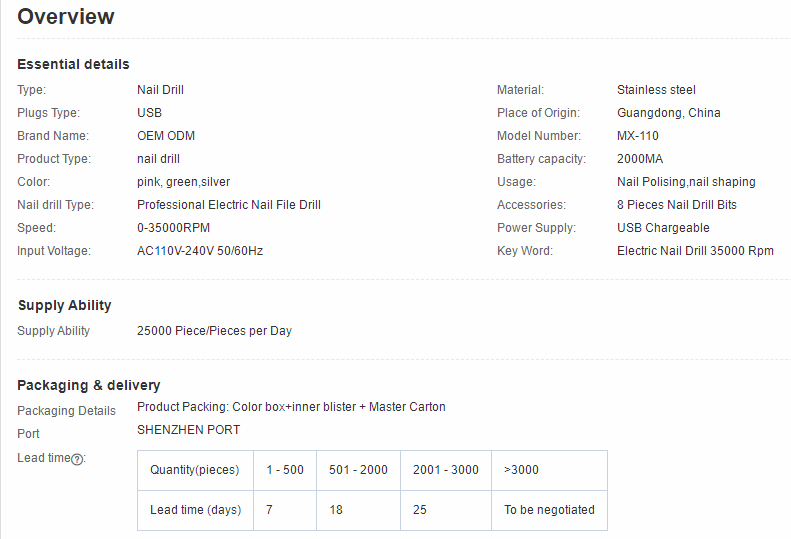Screen dimensions: 791x539
Task: Click the Lead time help question-mark icon
Action: coord(77,459)
